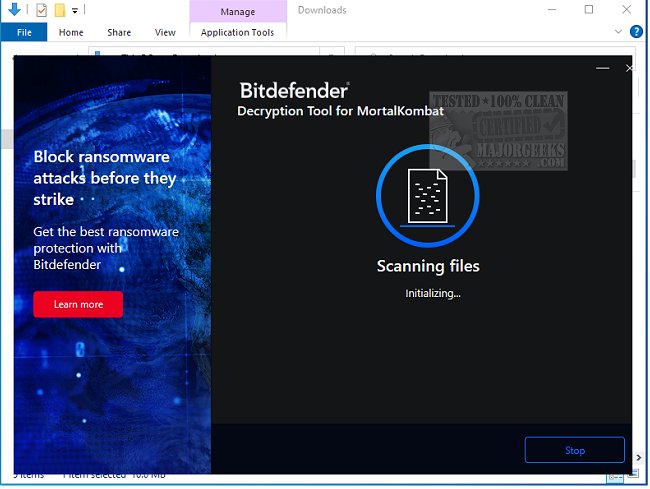This screenshot has height=489, width=650.
Task: Switch to the Home ribbon tab
Action: coord(71,32)
